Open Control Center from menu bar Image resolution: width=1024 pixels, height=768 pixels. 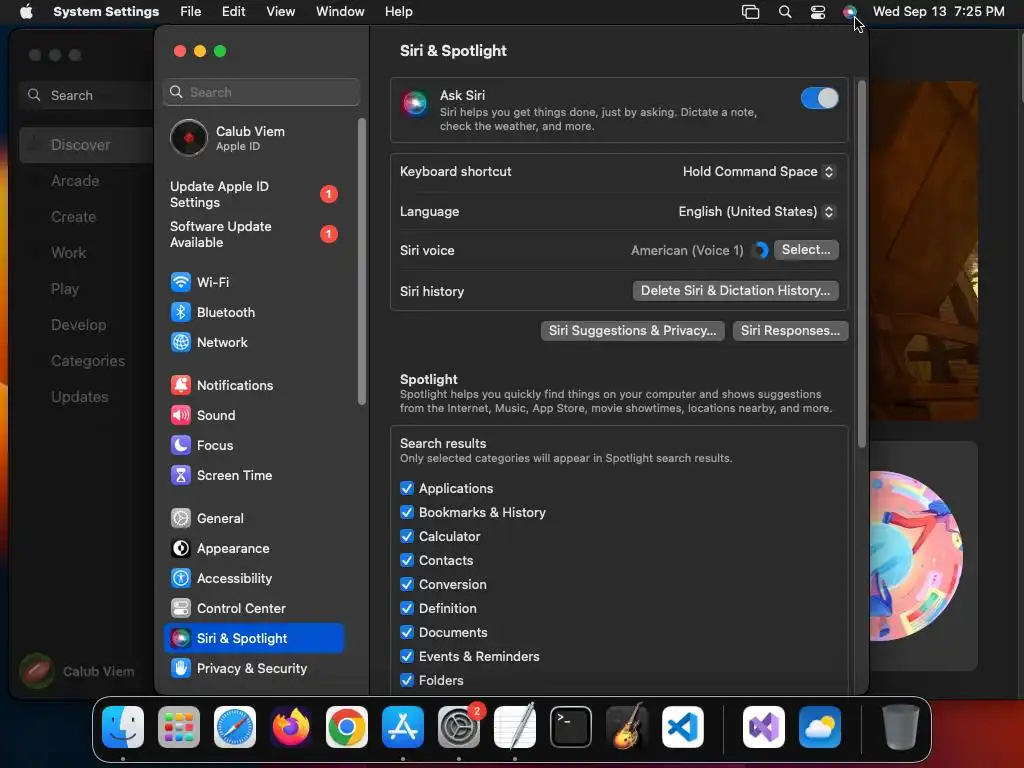coord(818,12)
